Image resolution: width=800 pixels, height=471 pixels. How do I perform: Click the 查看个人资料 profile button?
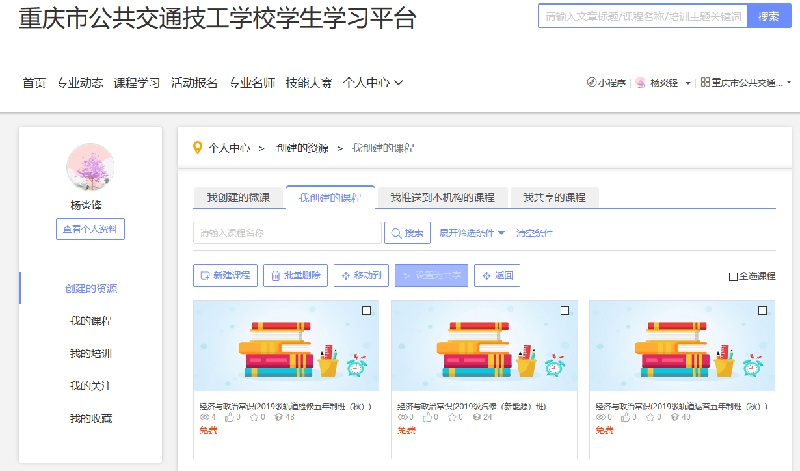tap(90, 229)
